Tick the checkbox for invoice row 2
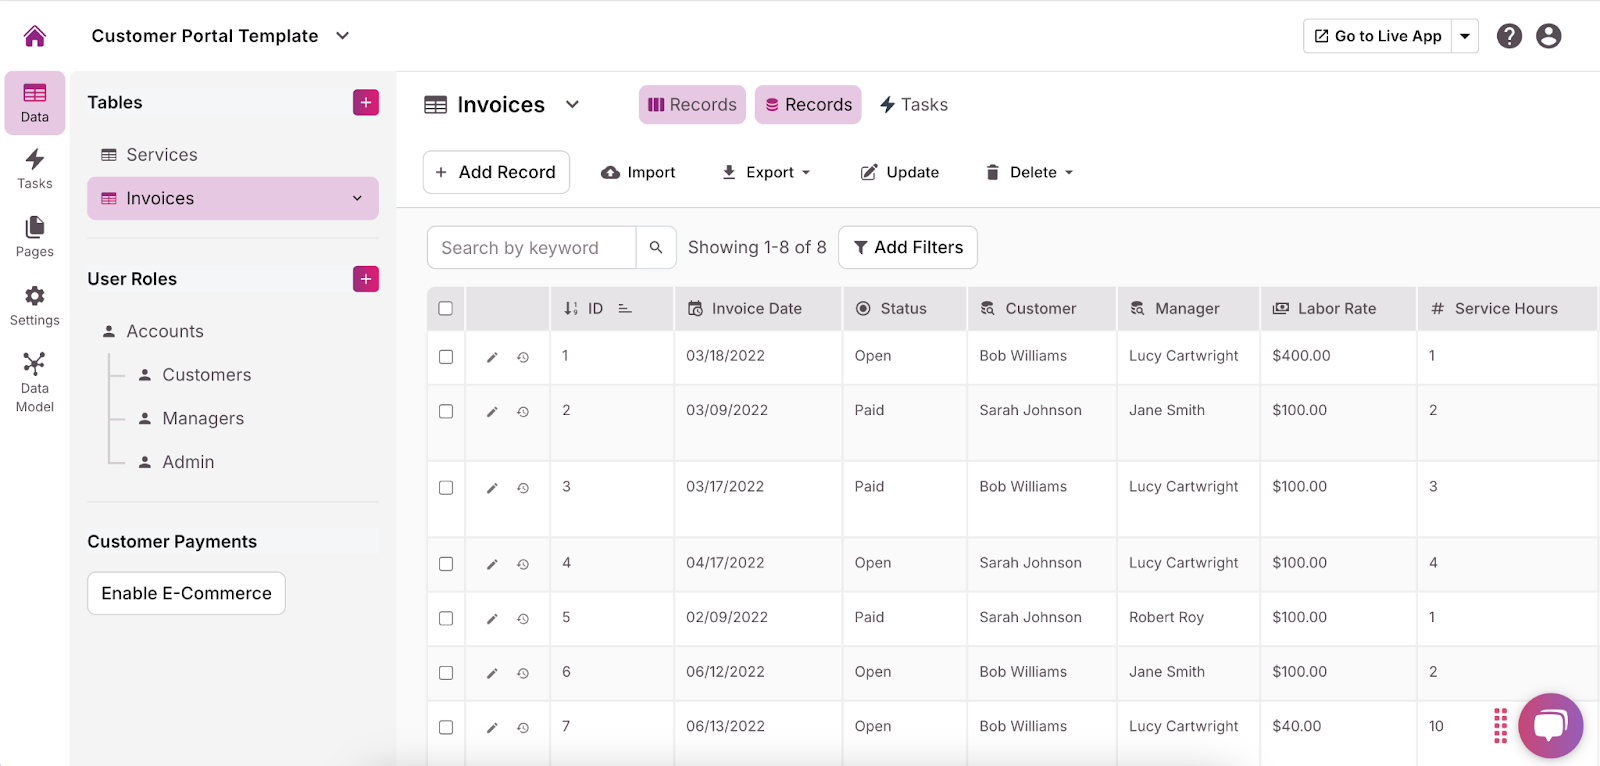Image resolution: width=1600 pixels, height=766 pixels. pos(446,411)
